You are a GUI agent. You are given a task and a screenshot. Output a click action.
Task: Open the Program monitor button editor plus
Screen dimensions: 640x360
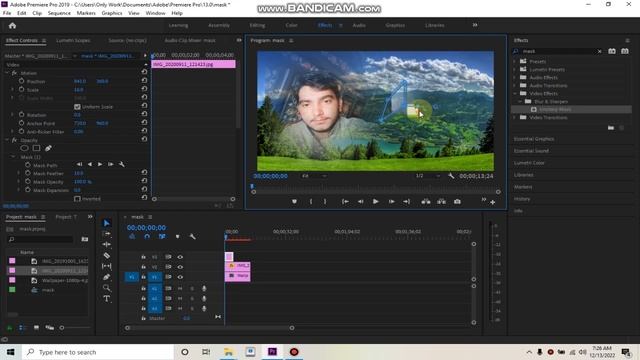(493, 202)
